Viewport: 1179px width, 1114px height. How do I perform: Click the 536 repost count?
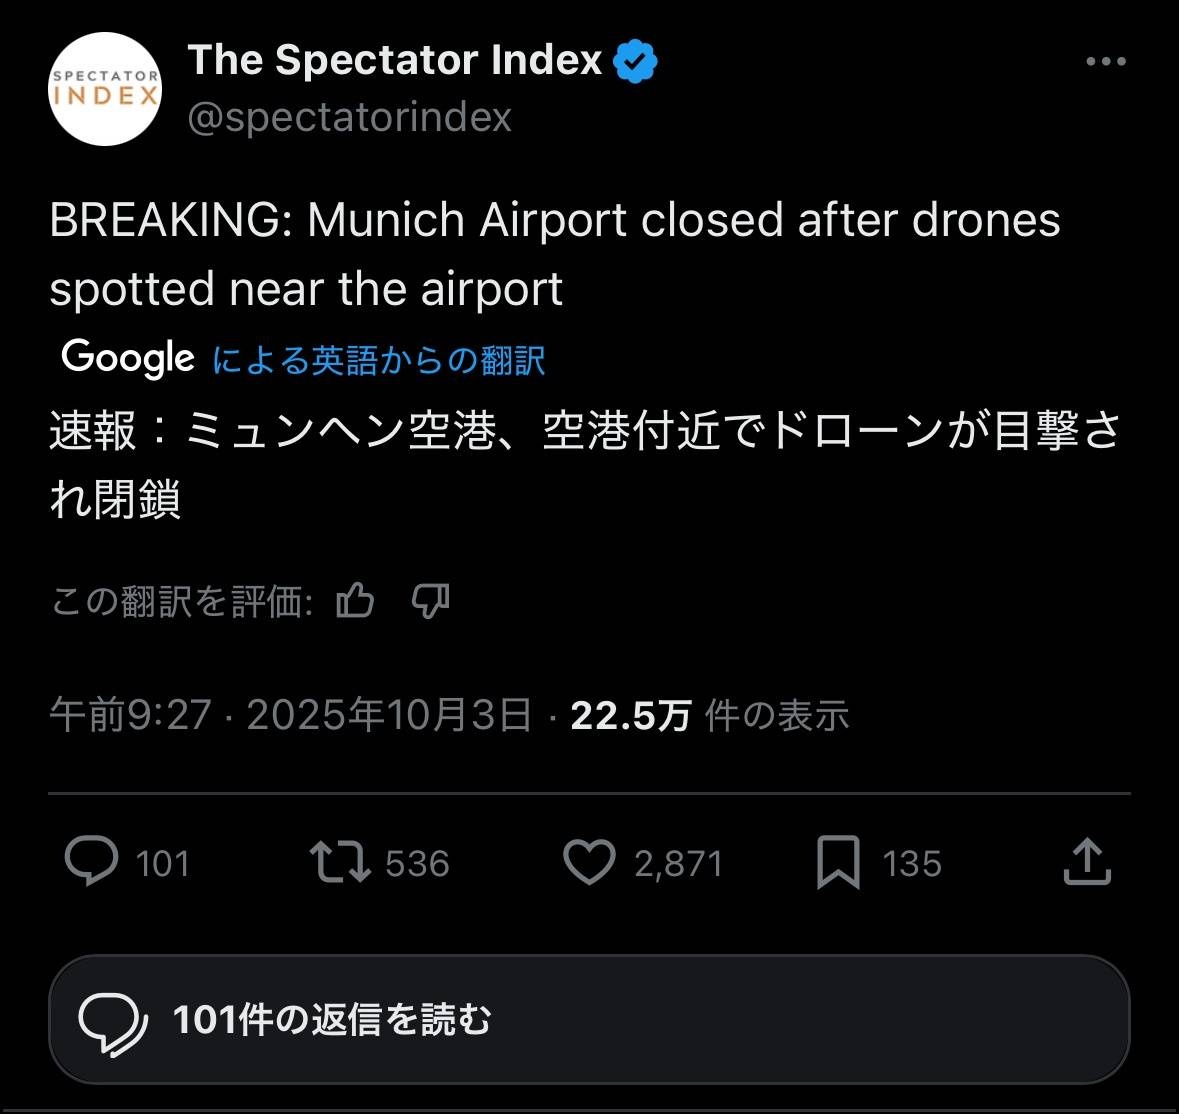(x=417, y=864)
